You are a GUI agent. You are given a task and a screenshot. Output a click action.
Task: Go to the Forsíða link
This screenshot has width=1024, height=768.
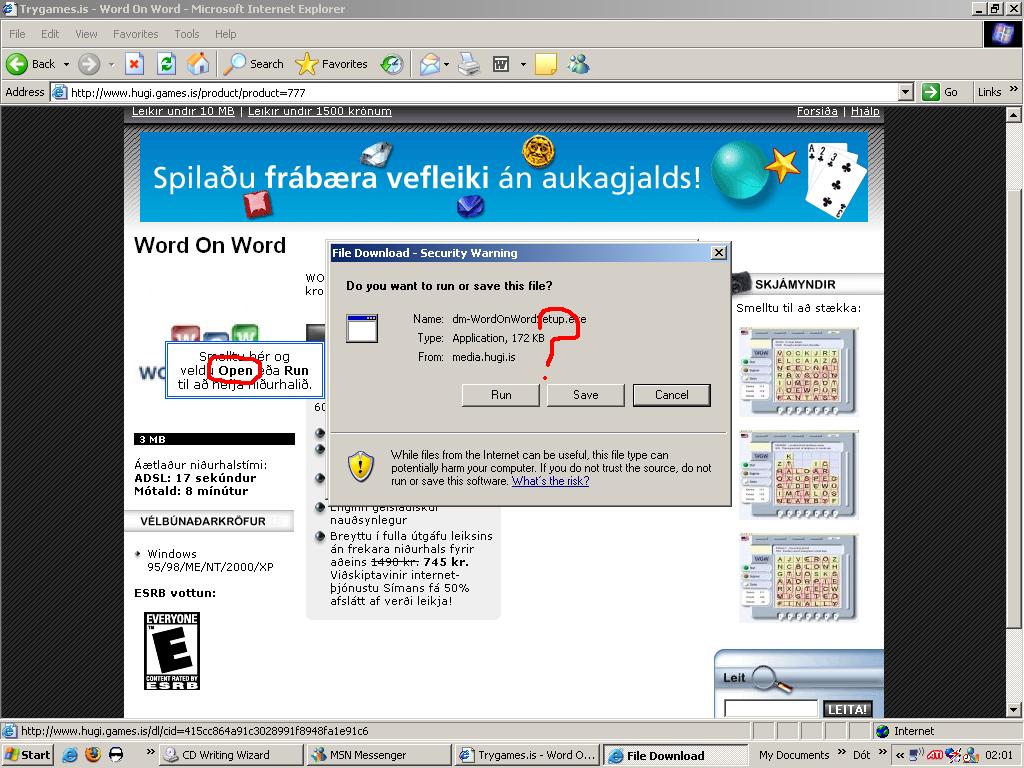coord(817,111)
